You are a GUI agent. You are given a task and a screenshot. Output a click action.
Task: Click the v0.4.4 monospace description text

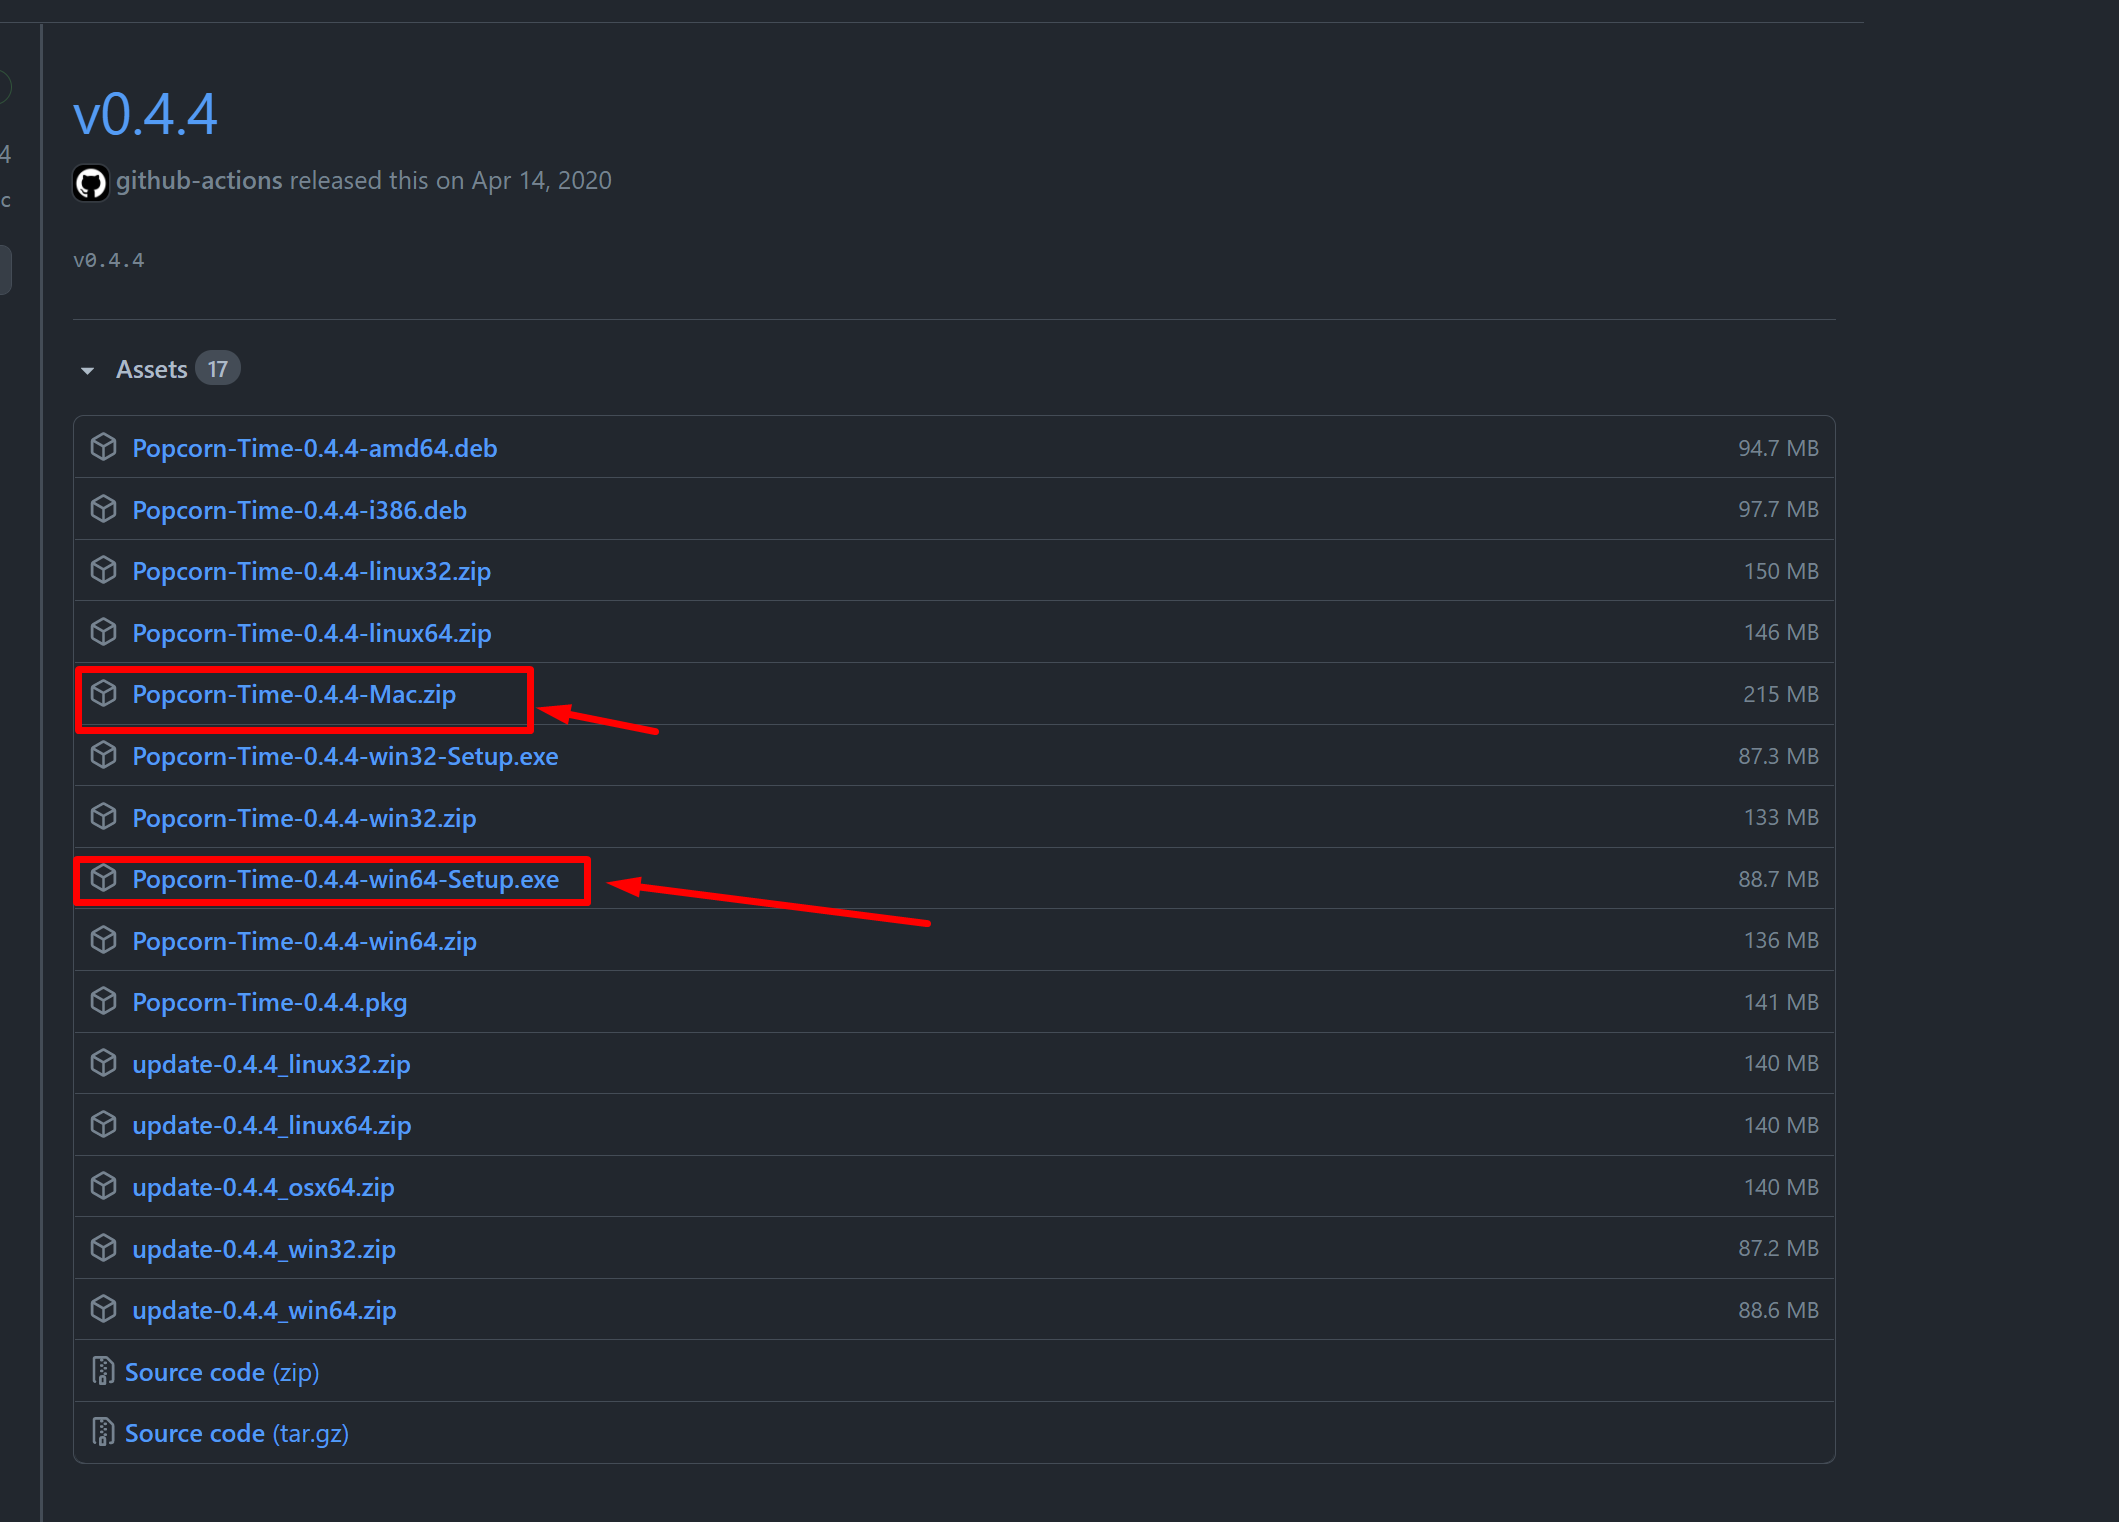tap(109, 260)
